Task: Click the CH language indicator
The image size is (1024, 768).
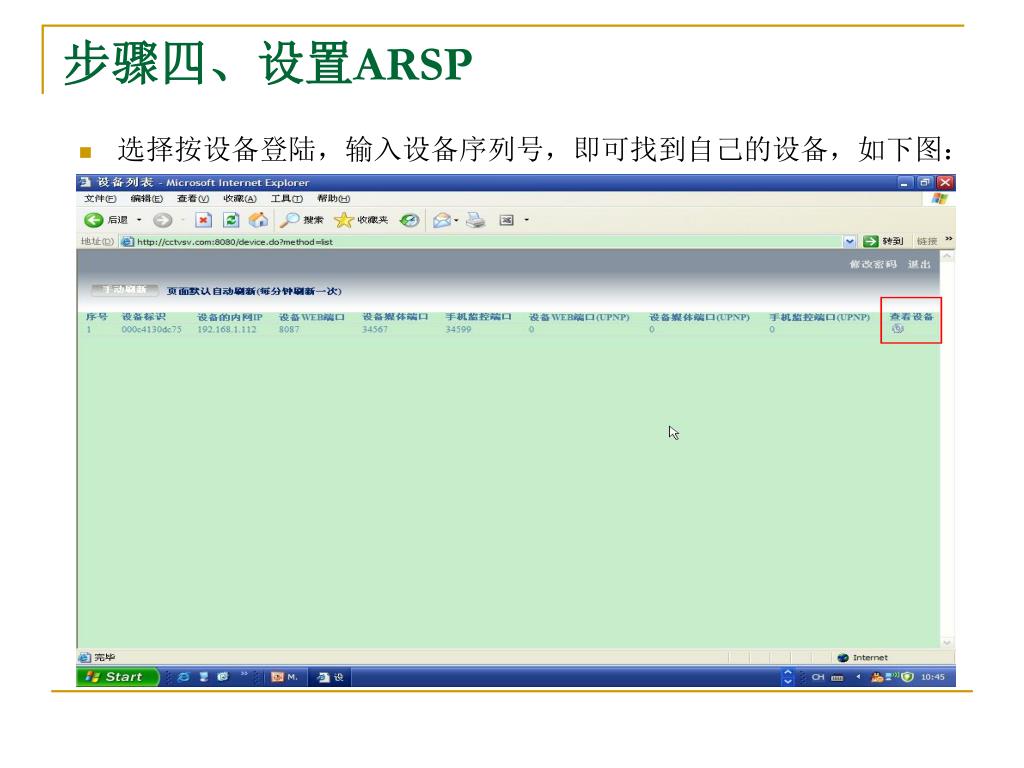Action: (x=818, y=677)
